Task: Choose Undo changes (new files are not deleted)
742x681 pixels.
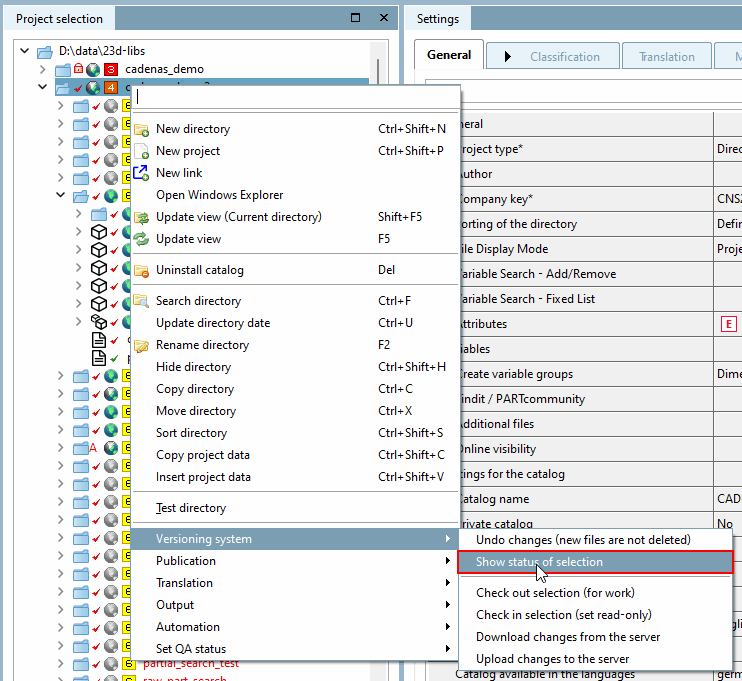Action: click(595, 540)
